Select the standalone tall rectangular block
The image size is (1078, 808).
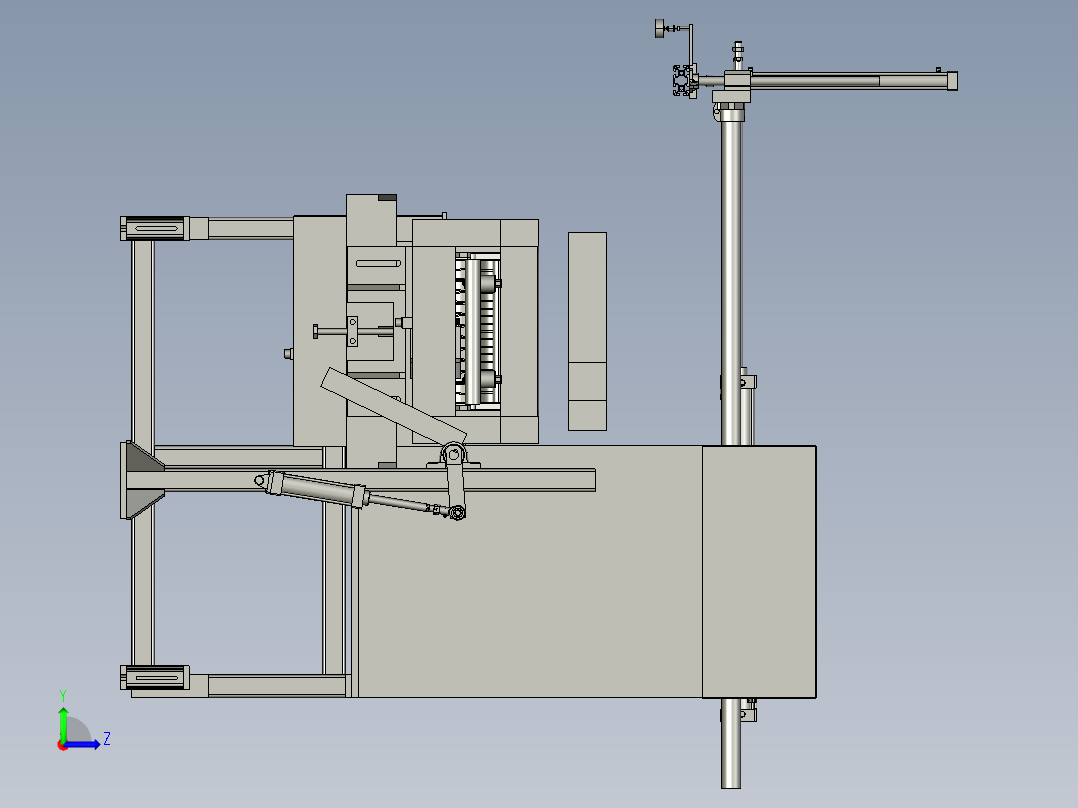click(587, 331)
